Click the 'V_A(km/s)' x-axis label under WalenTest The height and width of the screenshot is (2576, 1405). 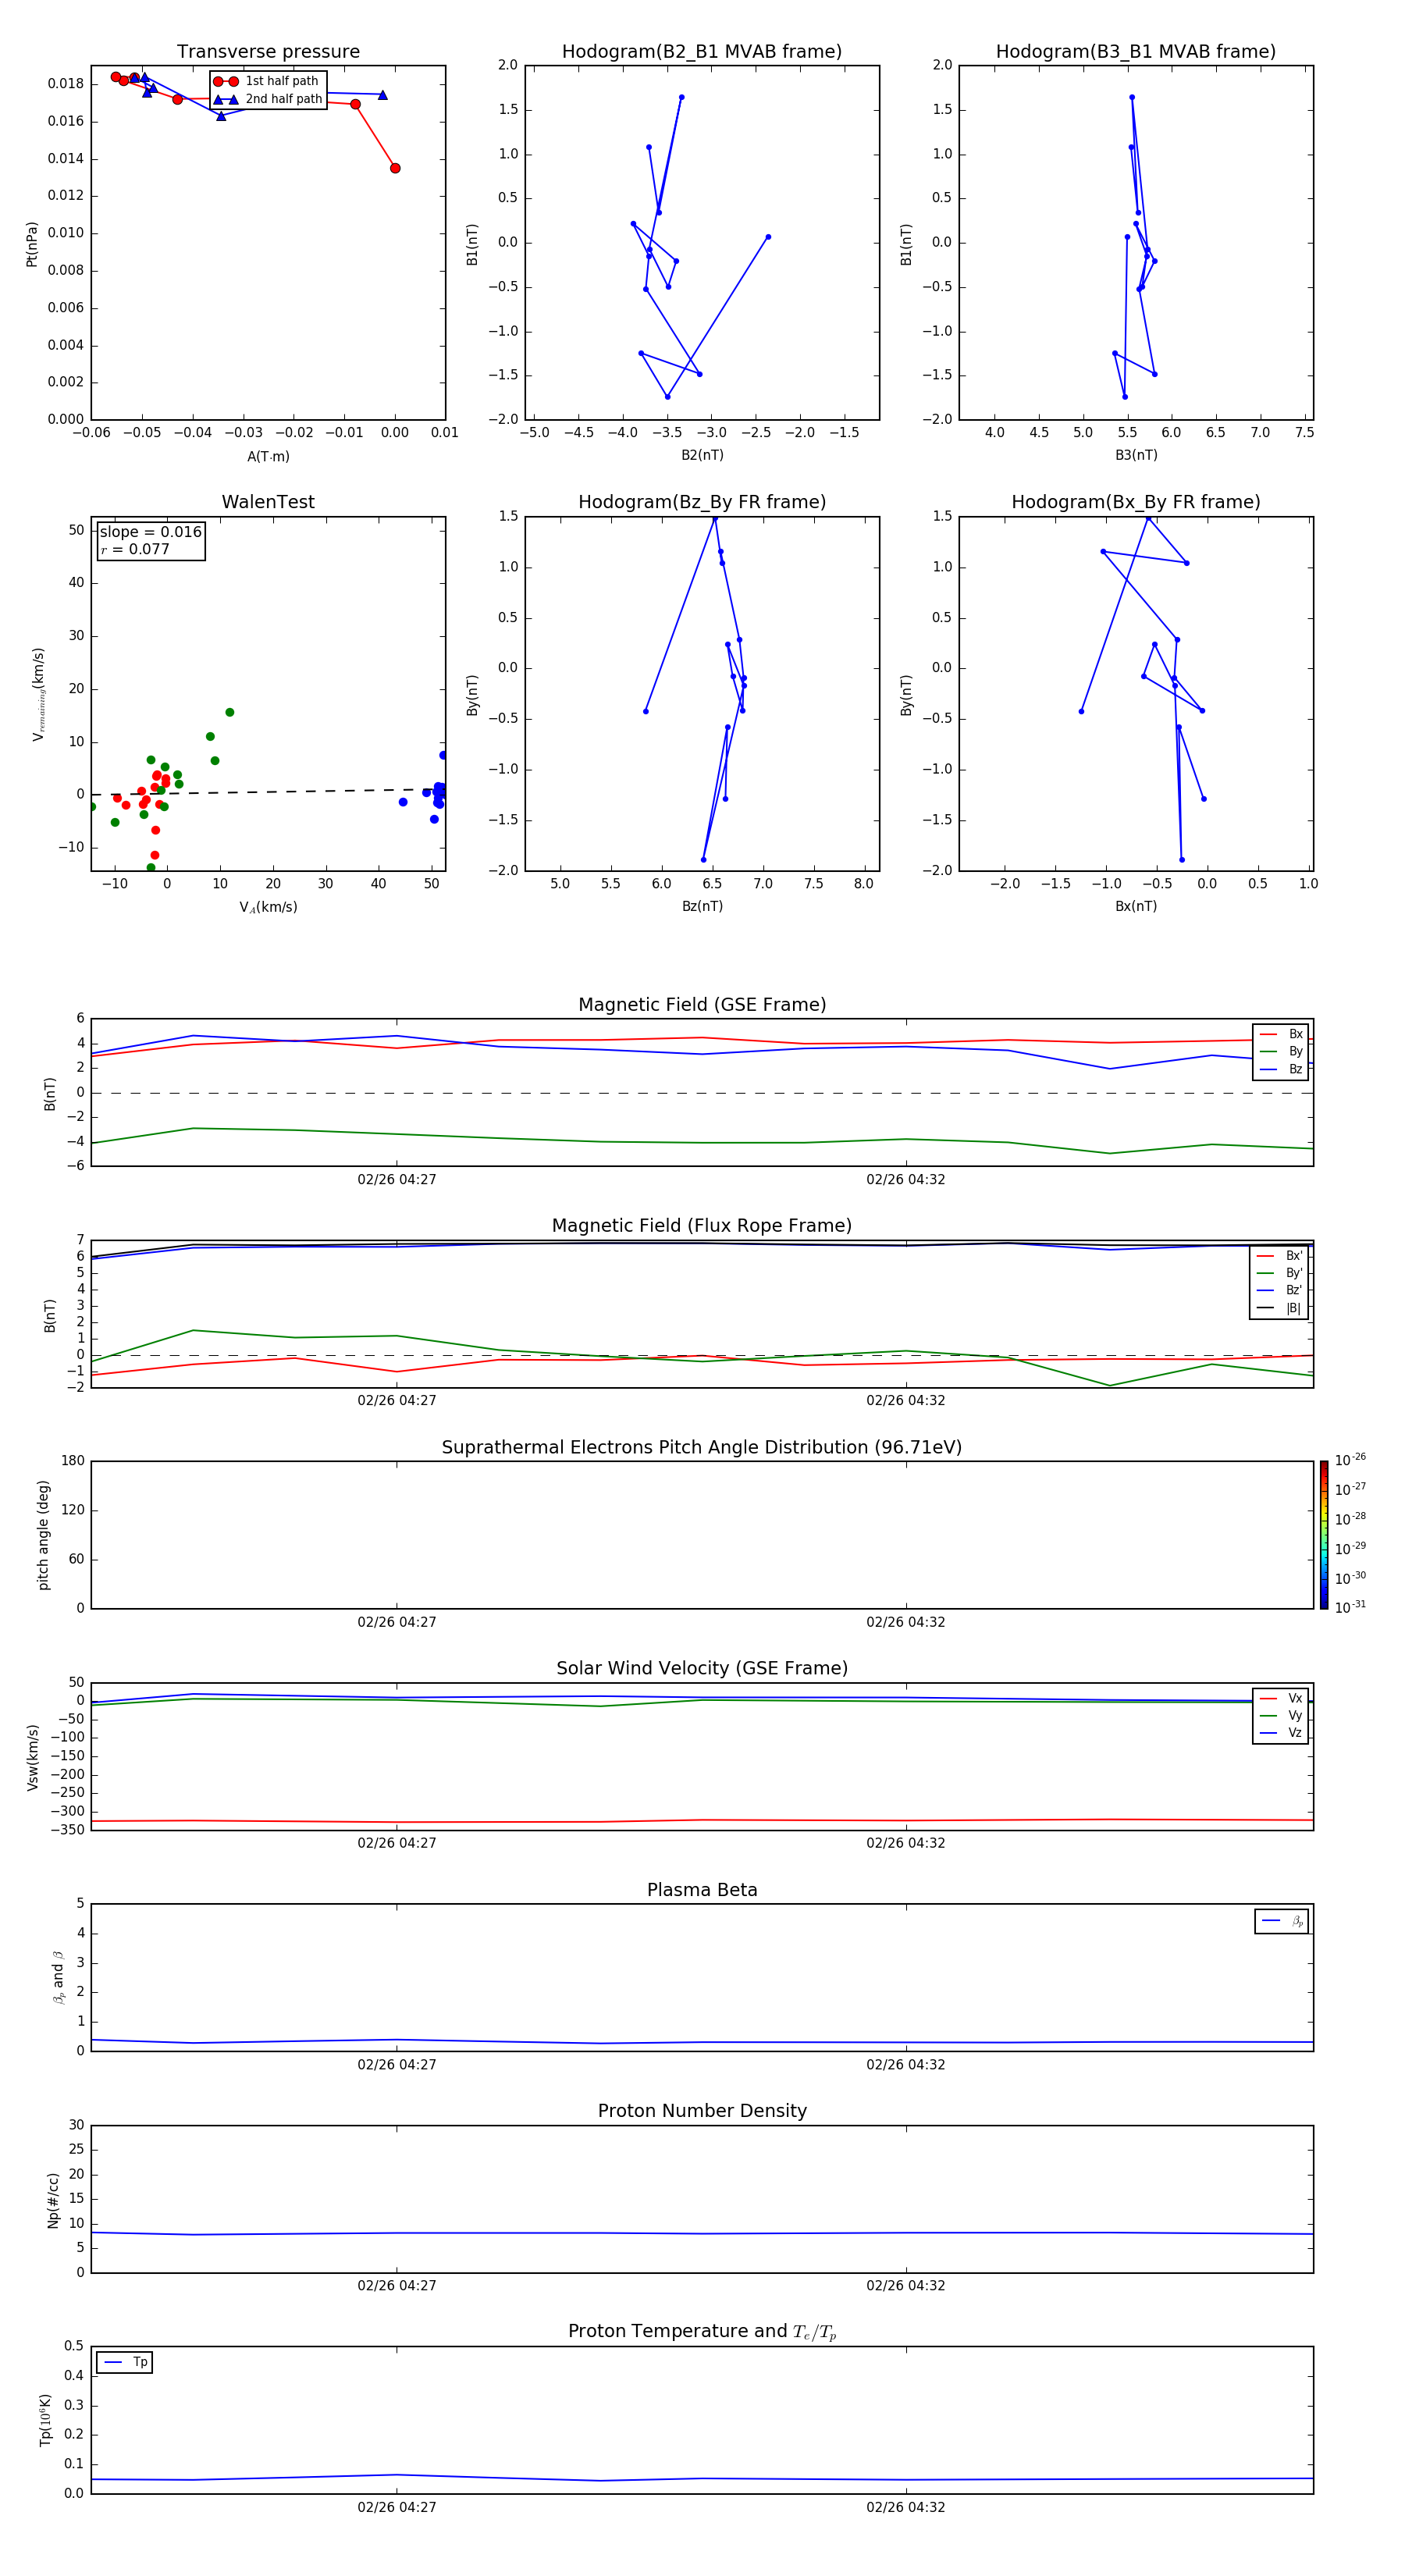coord(268,908)
